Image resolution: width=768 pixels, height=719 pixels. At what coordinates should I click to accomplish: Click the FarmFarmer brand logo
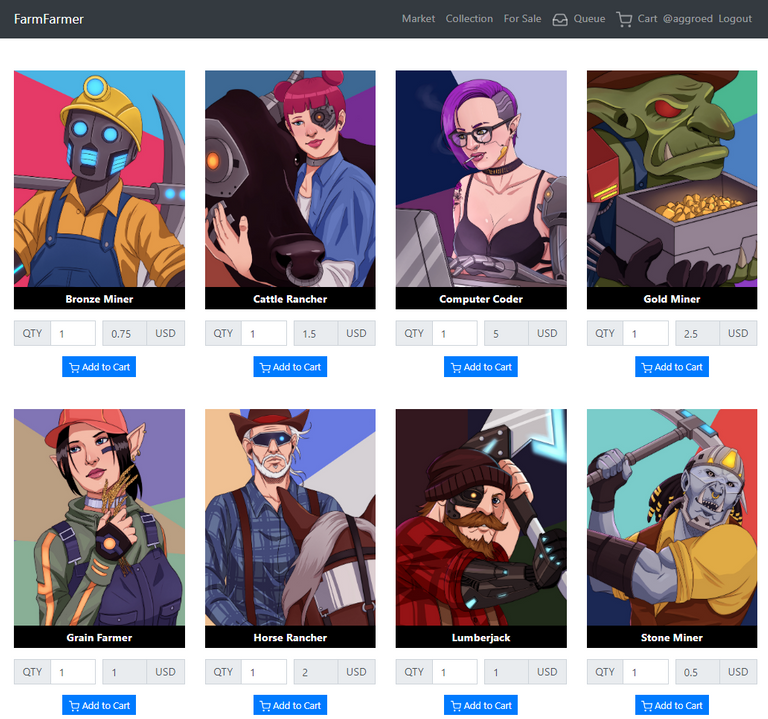click(x=48, y=19)
